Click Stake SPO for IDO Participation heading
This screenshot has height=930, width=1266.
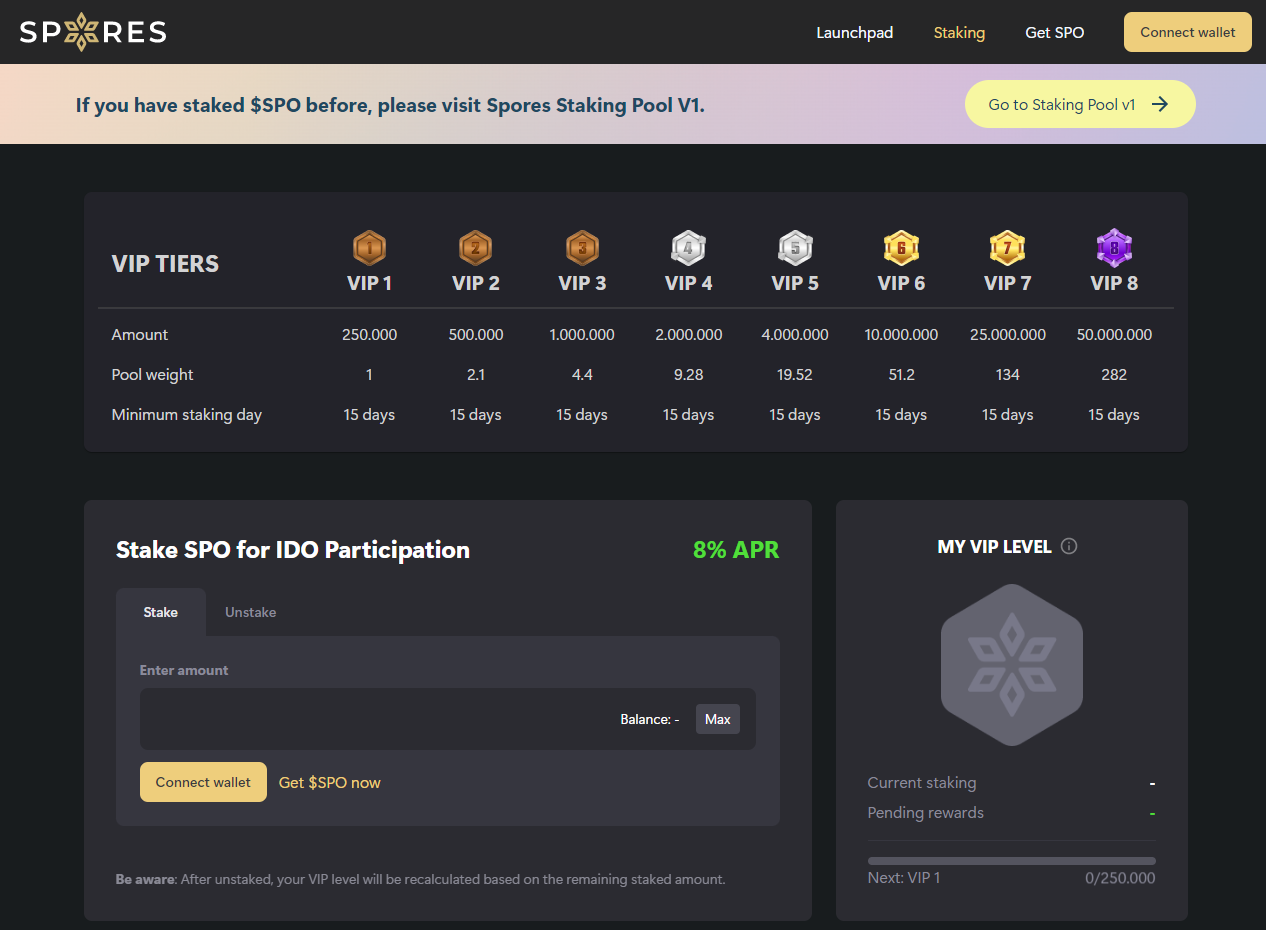click(293, 549)
